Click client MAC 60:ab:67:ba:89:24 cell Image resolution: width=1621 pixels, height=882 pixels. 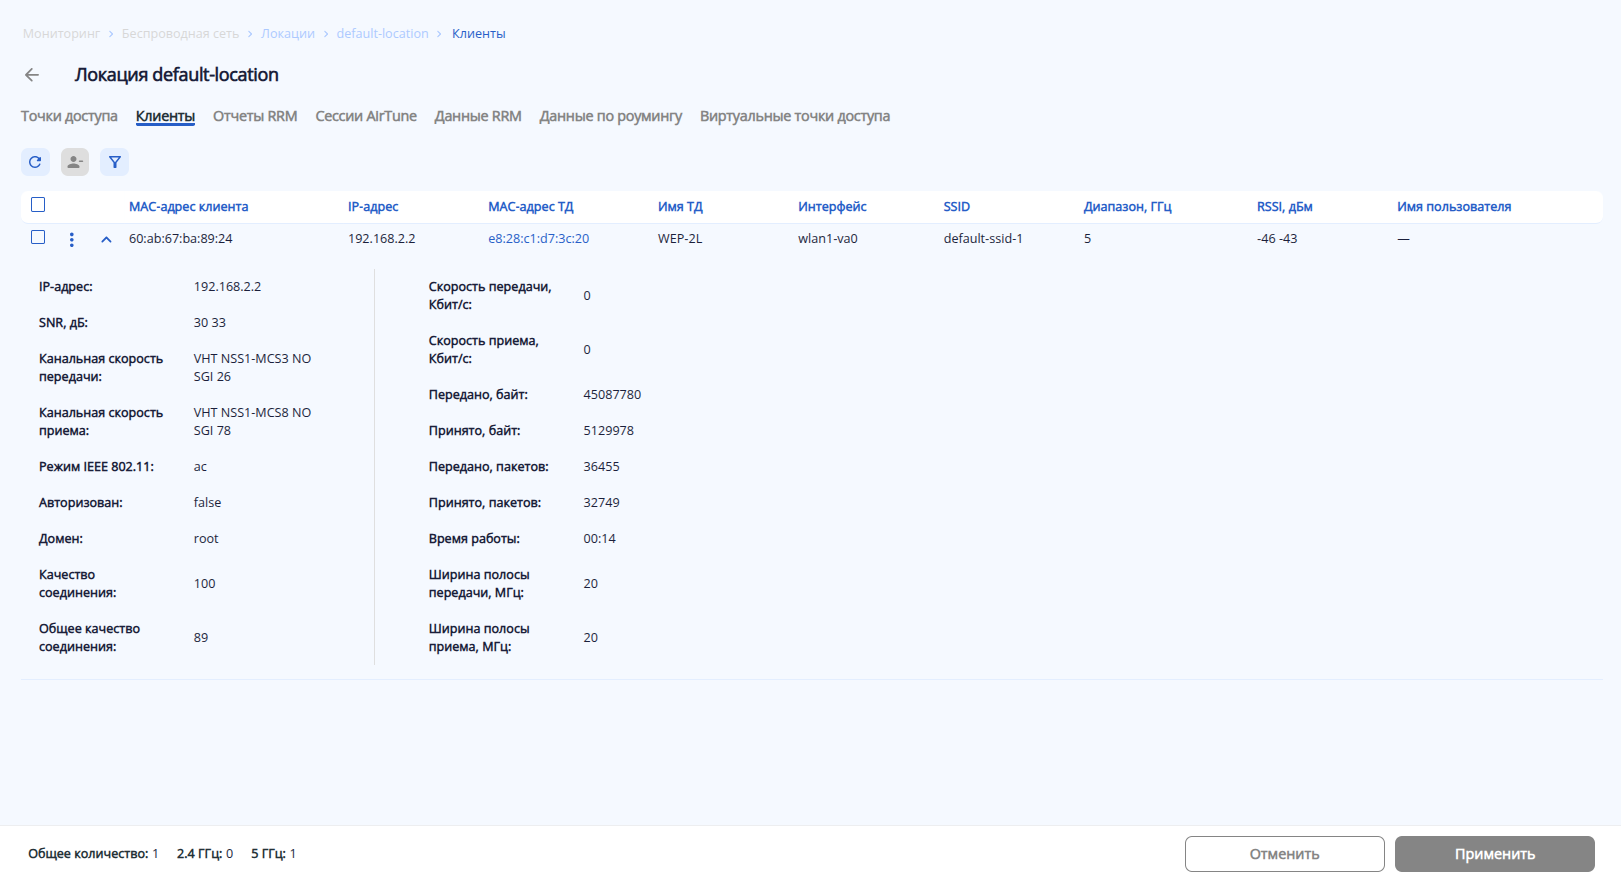click(181, 239)
